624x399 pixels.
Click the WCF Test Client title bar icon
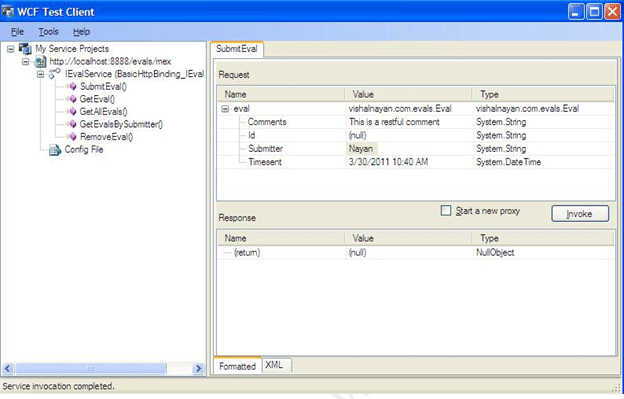tap(8, 12)
